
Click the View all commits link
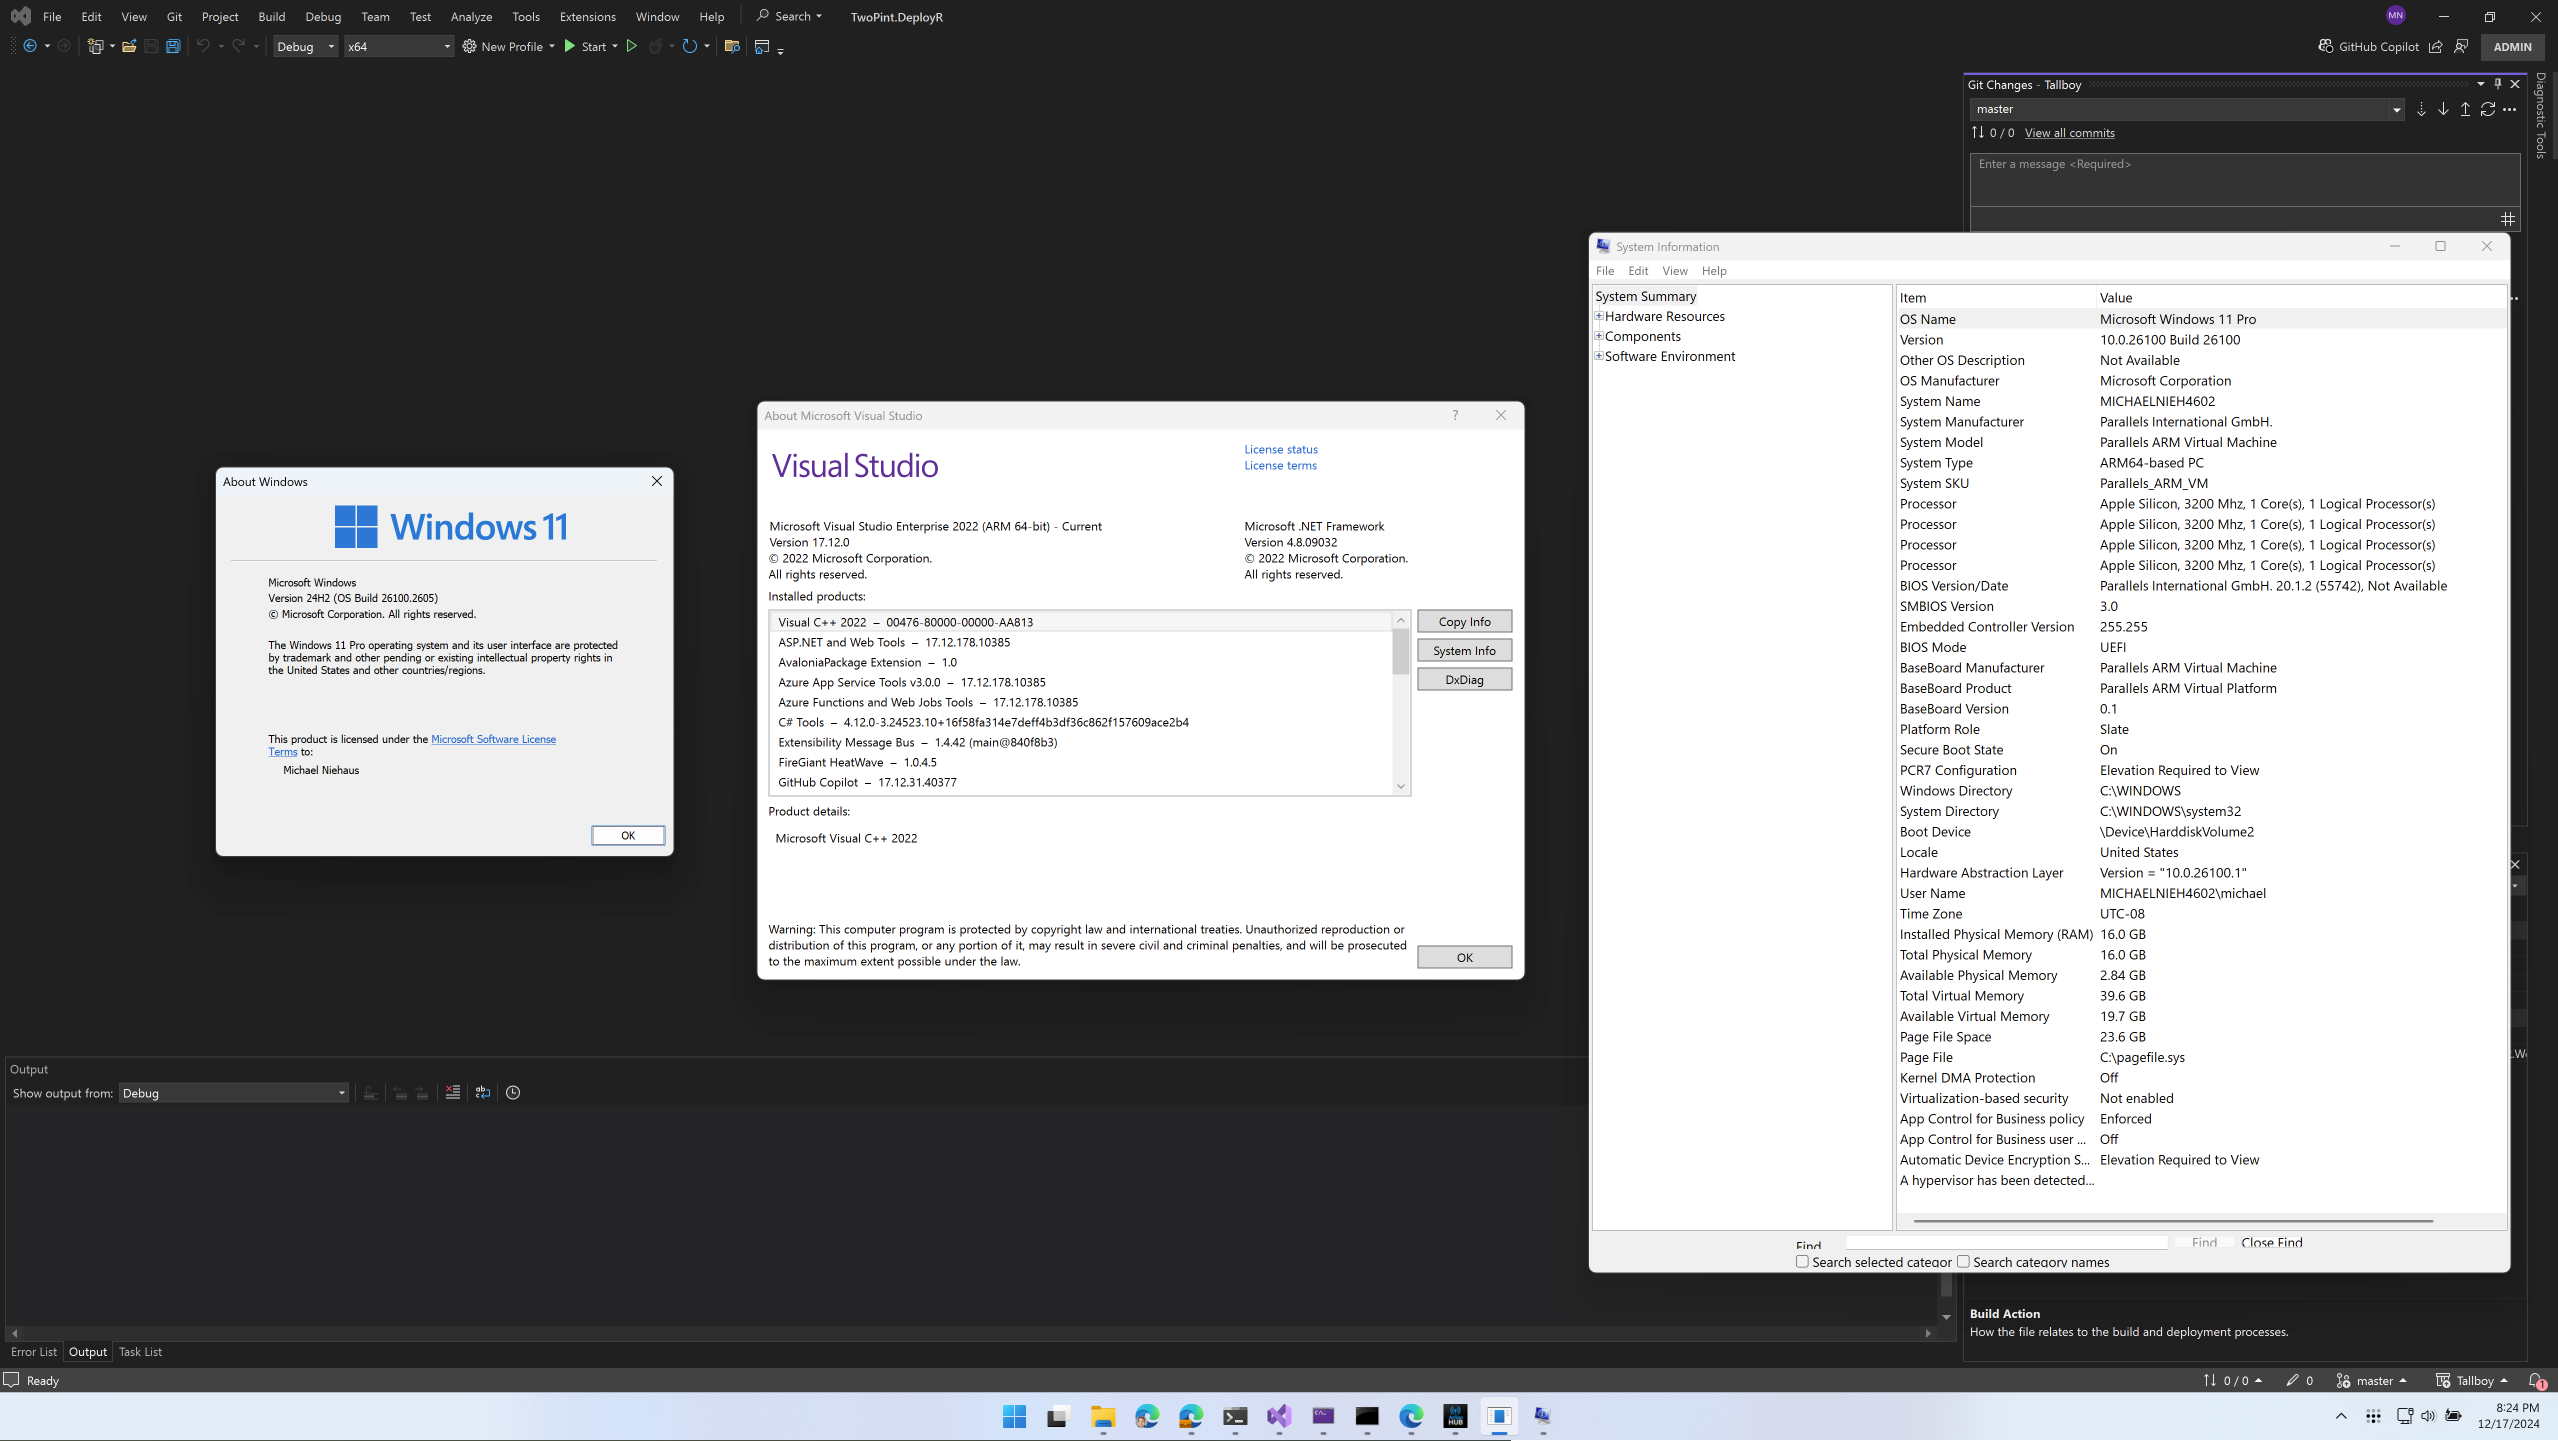tap(2069, 132)
